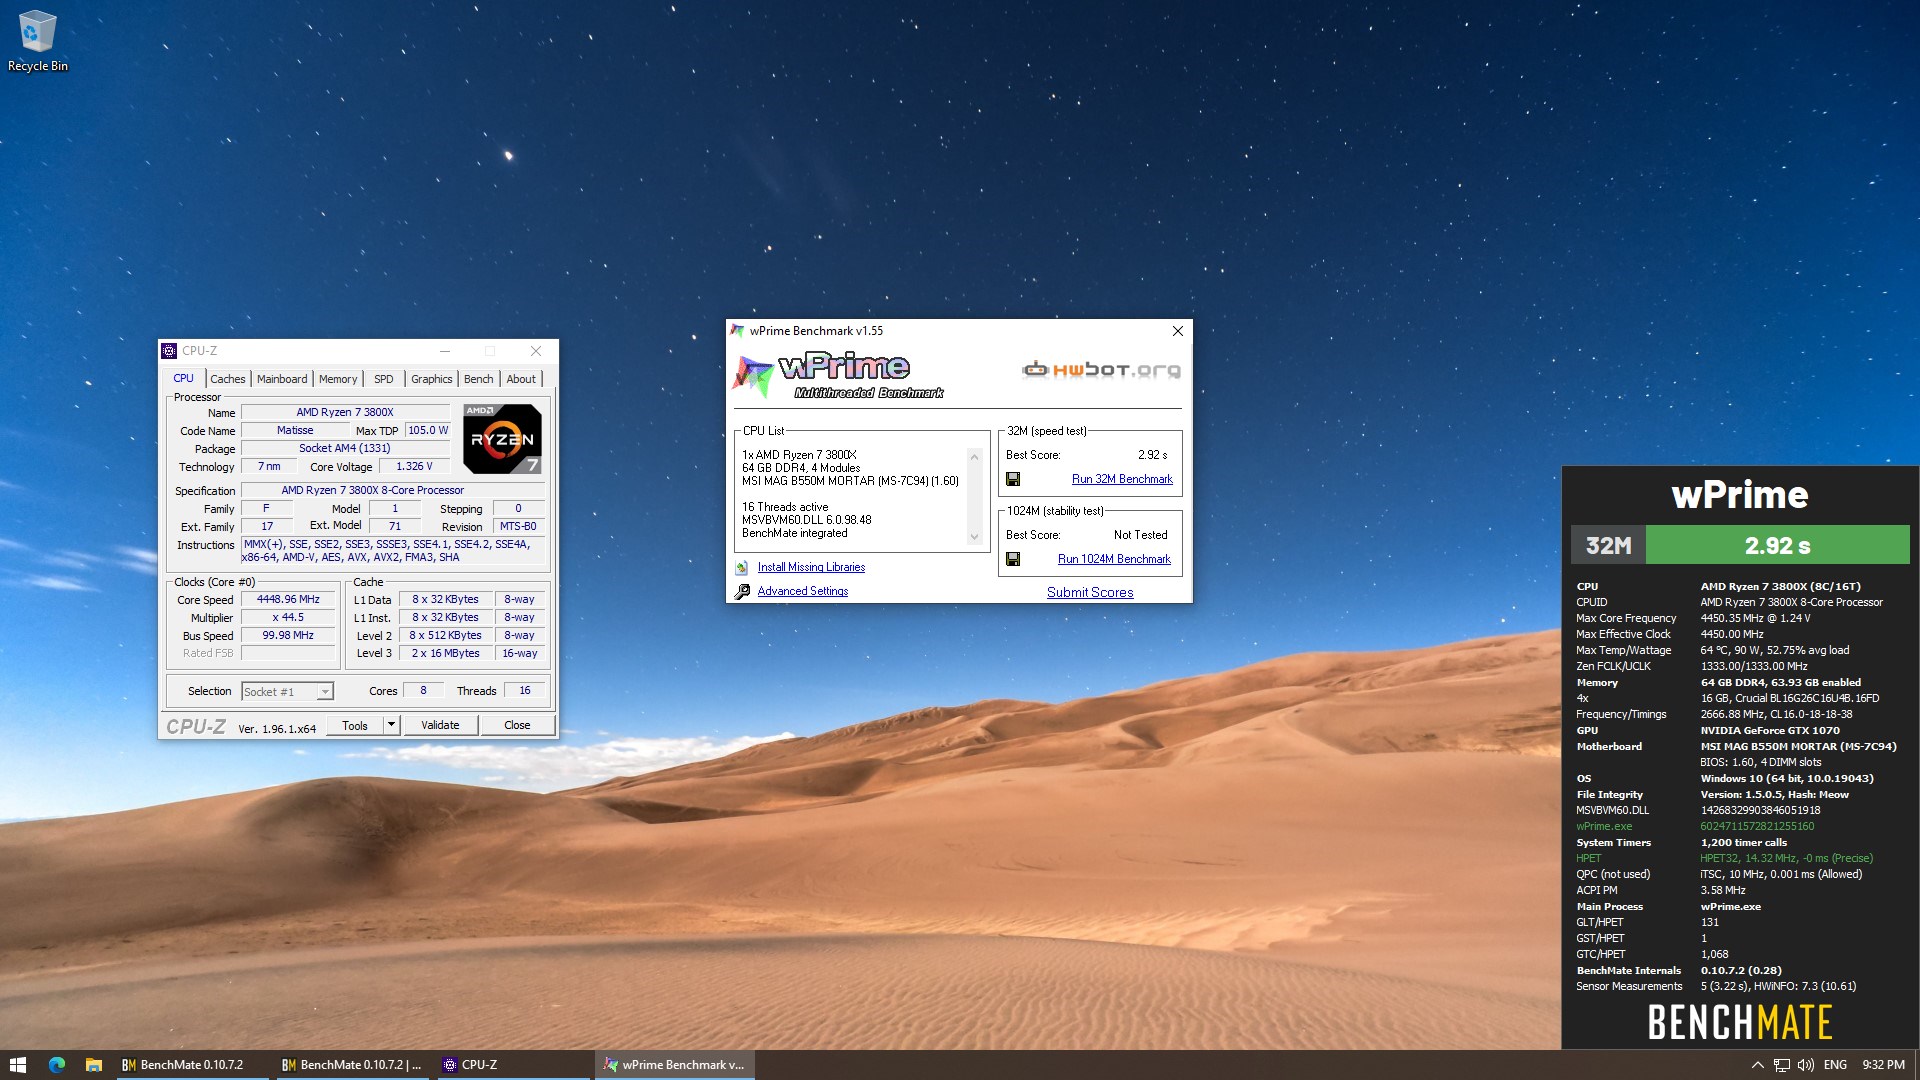
Task: Click the Advanced Settings wrench icon
Action: tap(742, 592)
